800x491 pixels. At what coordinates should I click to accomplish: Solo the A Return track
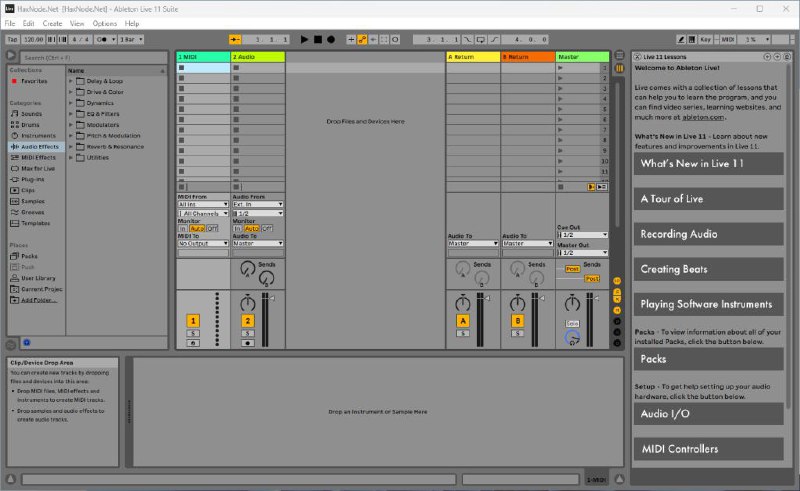[x=463, y=333]
